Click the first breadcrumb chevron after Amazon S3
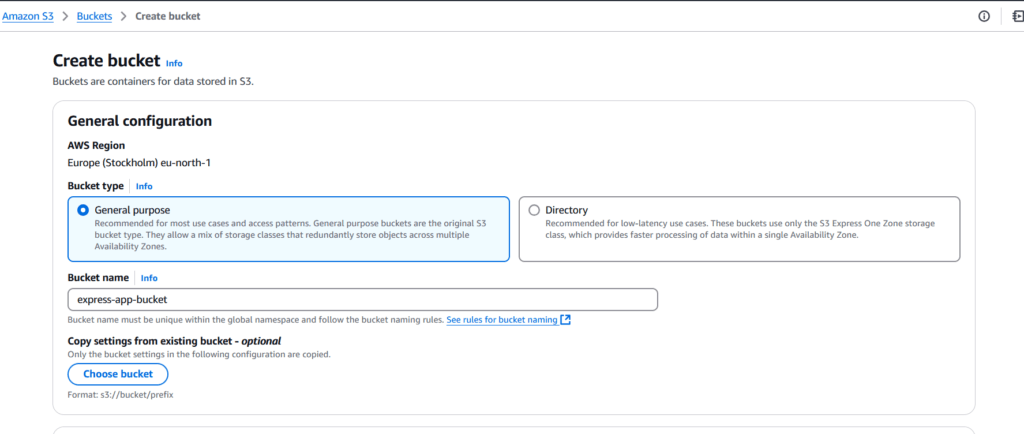Image resolution: width=1024 pixels, height=434 pixels. pos(65,16)
